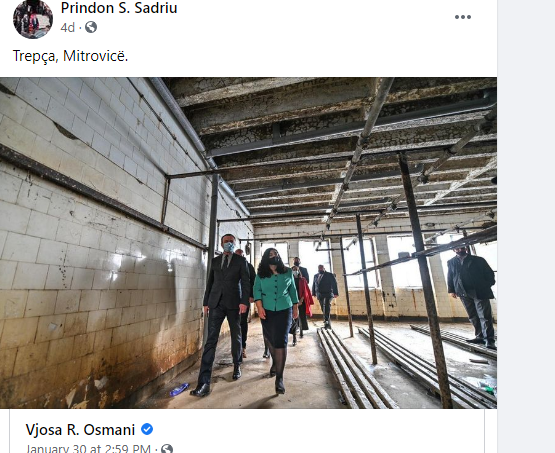Click the blue verified badge beside Vjosa R. Osmani
Screen dimensions: 555x453
point(147,429)
